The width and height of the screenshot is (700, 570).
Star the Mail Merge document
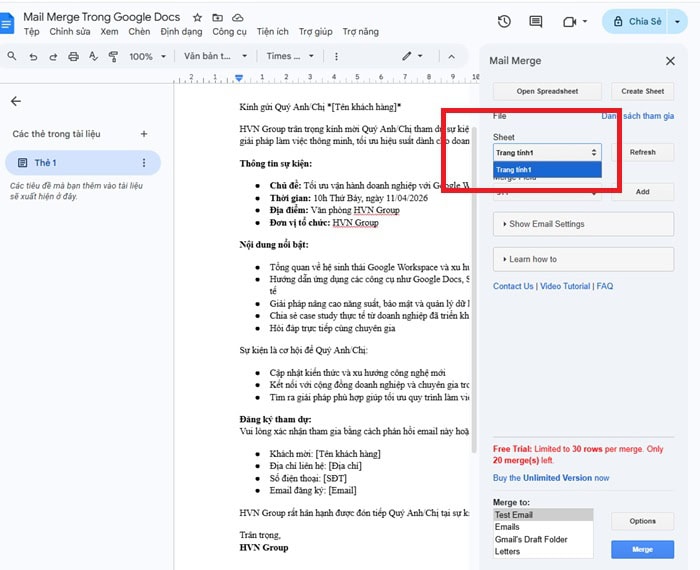(197, 17)
